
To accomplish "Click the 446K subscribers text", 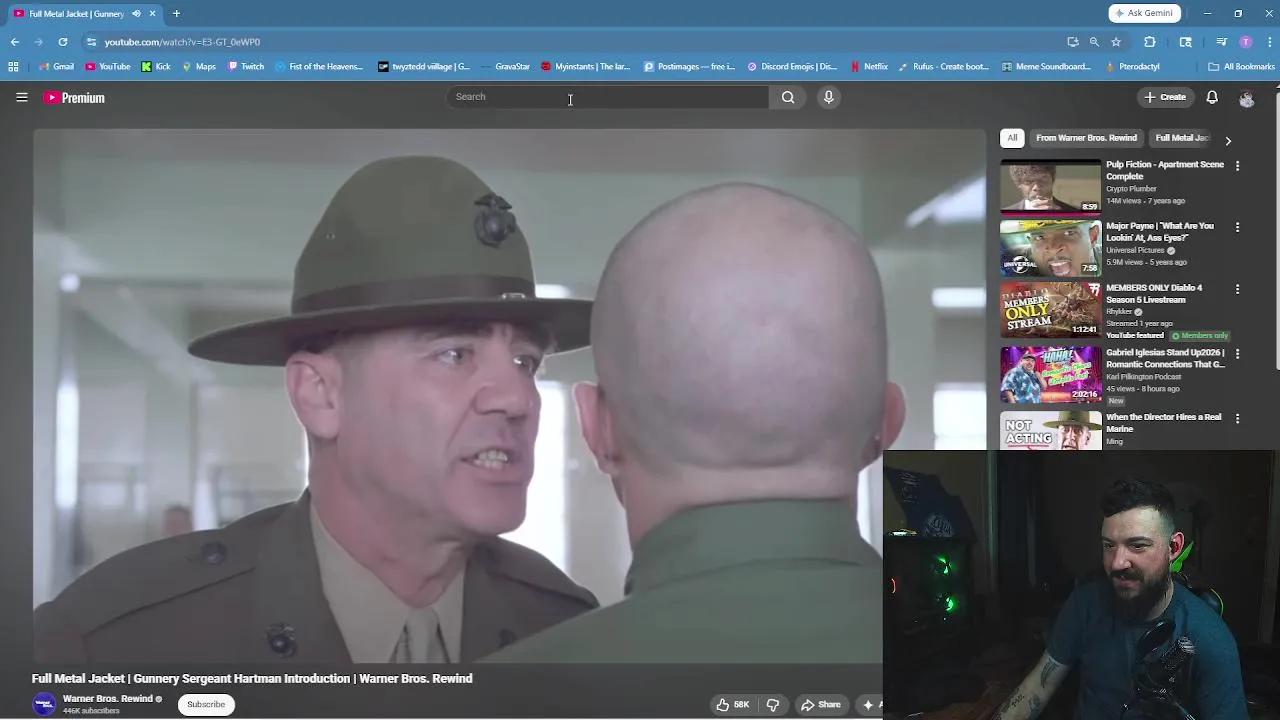I will pos(91,711).
